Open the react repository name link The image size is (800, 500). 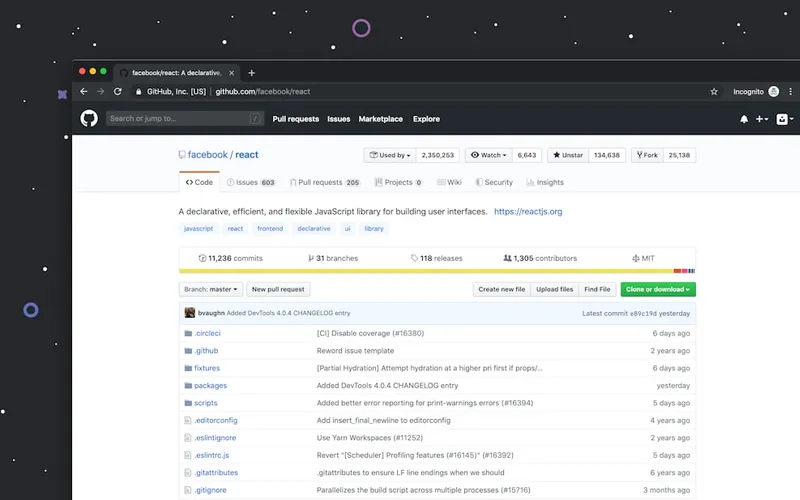(247, 155)
